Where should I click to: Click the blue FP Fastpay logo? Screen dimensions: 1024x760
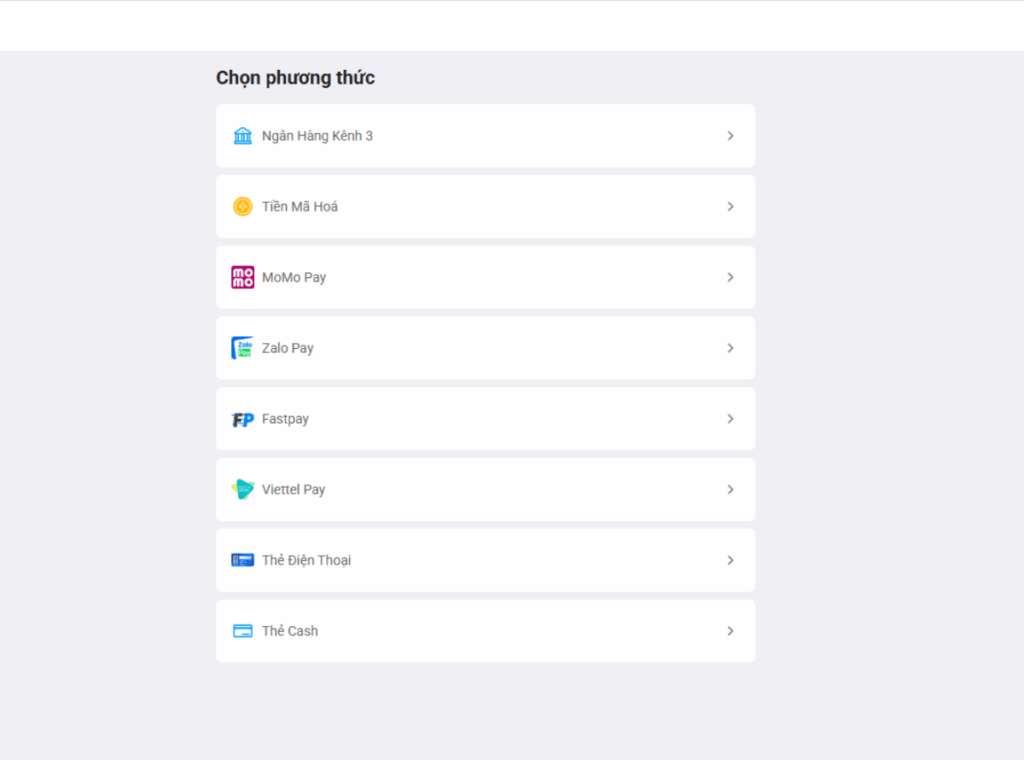pos(242,419)
